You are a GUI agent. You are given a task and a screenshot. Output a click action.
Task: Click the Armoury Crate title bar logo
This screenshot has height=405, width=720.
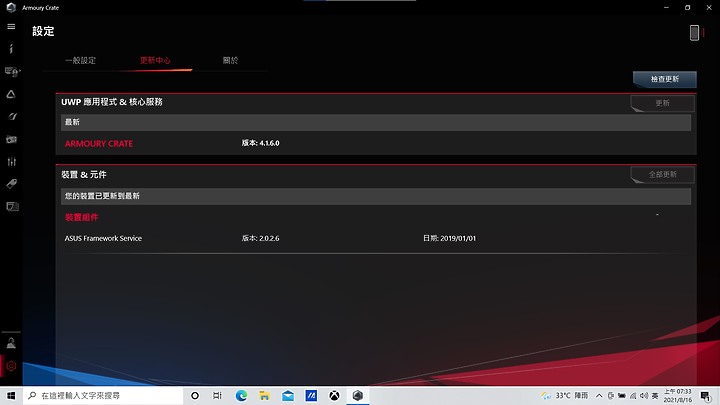11,7
